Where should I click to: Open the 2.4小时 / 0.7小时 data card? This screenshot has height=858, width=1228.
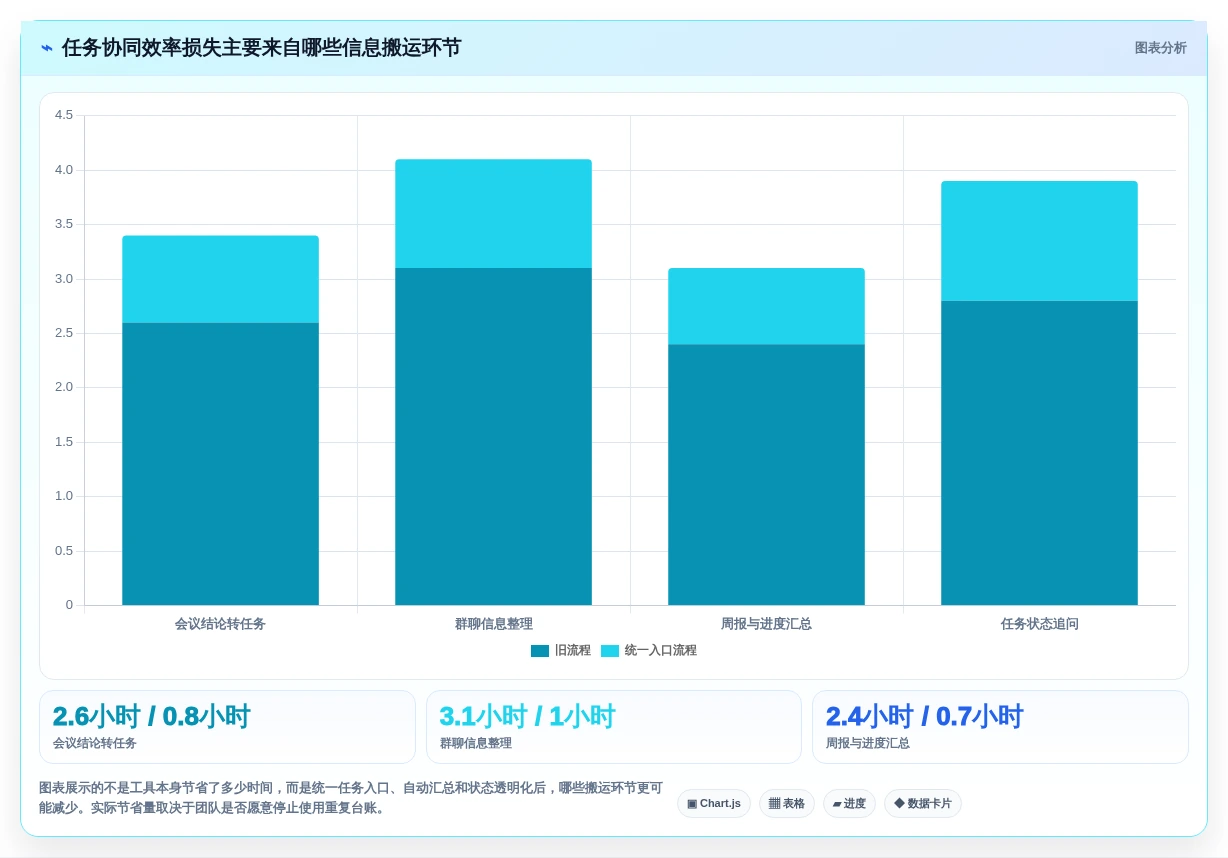coord(1000,727)
